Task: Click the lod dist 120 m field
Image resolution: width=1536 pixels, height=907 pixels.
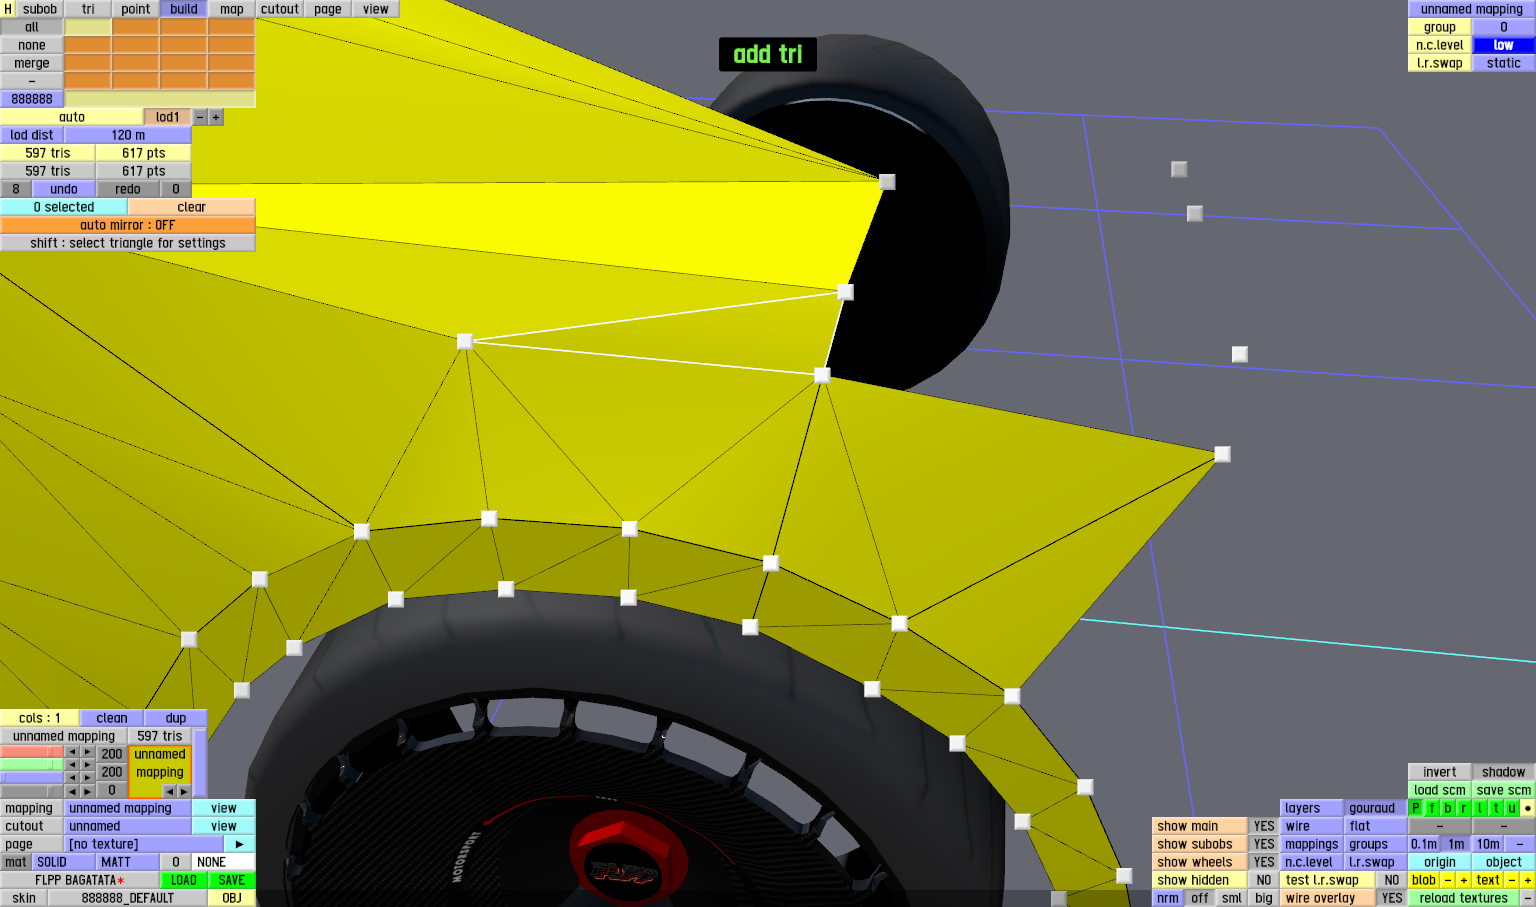Action: point(128,135)
